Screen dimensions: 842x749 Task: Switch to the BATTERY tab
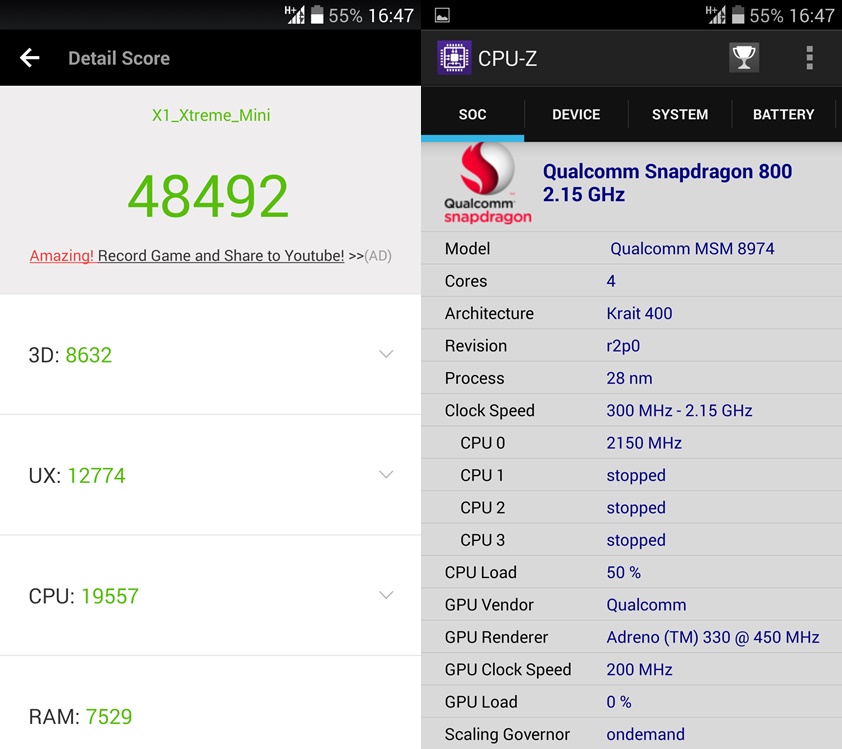(x=783, y=114)
